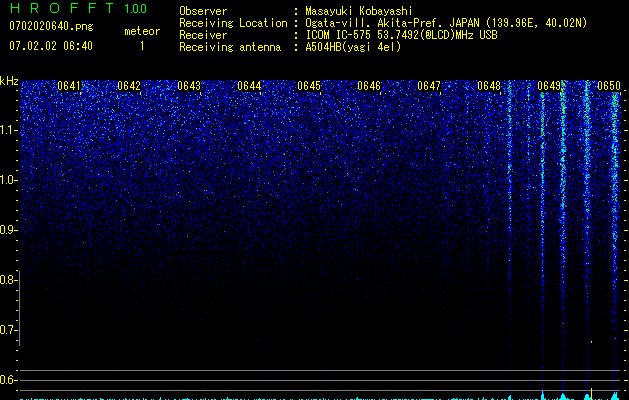Click the 1.0 kHz axis label
Image resolution: width=629 pixels, height=400 pixels.
coord(8,180)
